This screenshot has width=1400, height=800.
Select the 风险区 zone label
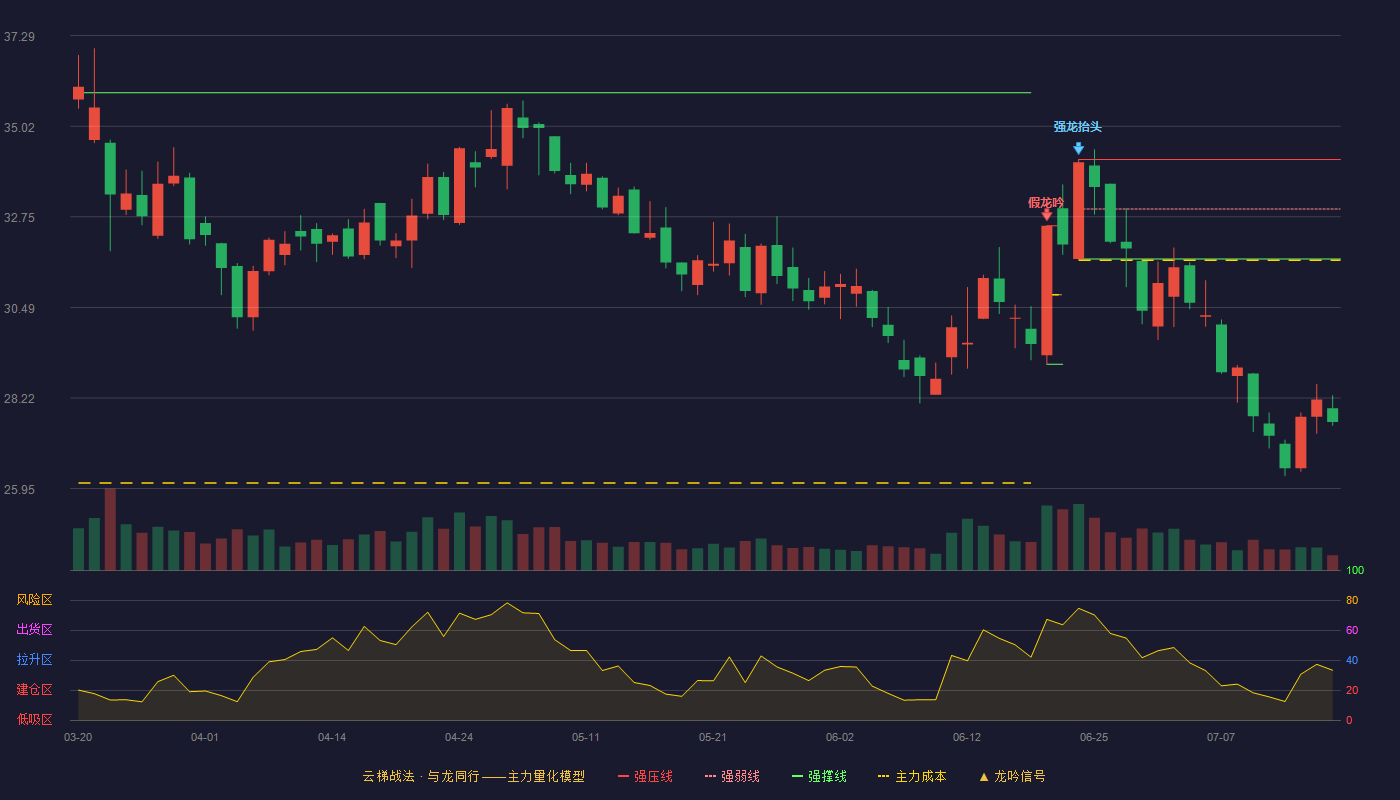(x=34, y=600)
